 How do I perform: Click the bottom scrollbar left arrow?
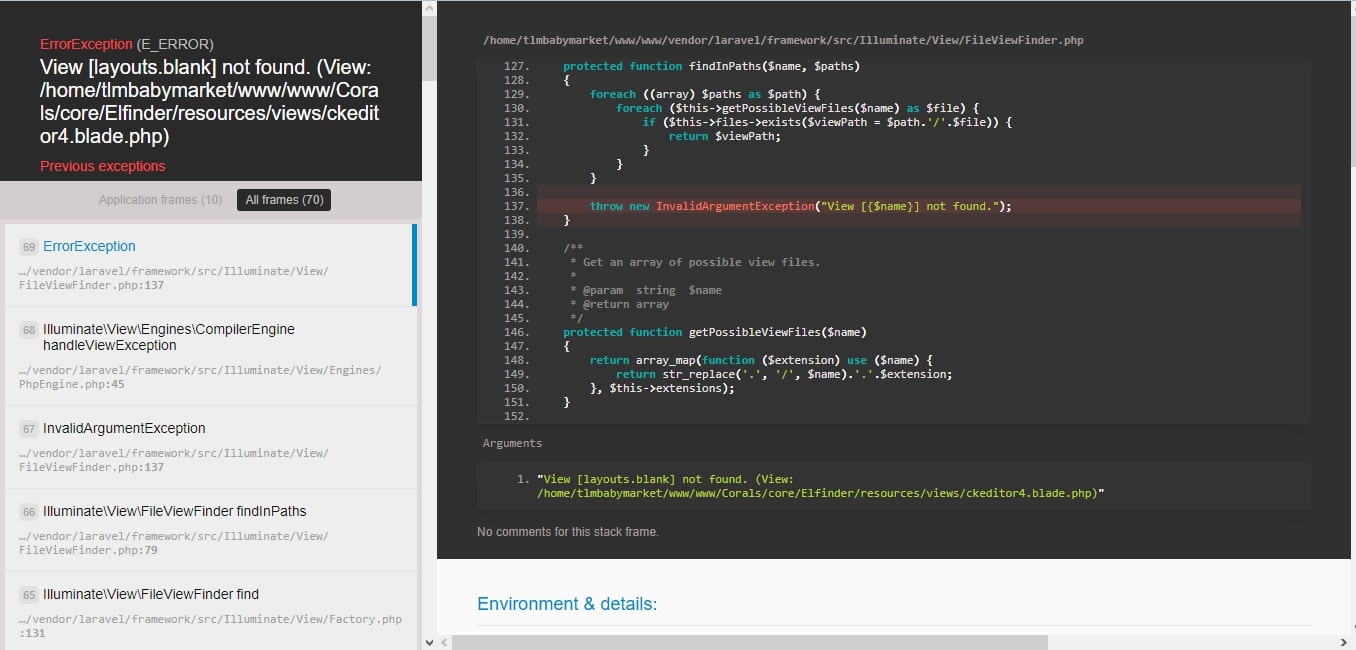445,642
